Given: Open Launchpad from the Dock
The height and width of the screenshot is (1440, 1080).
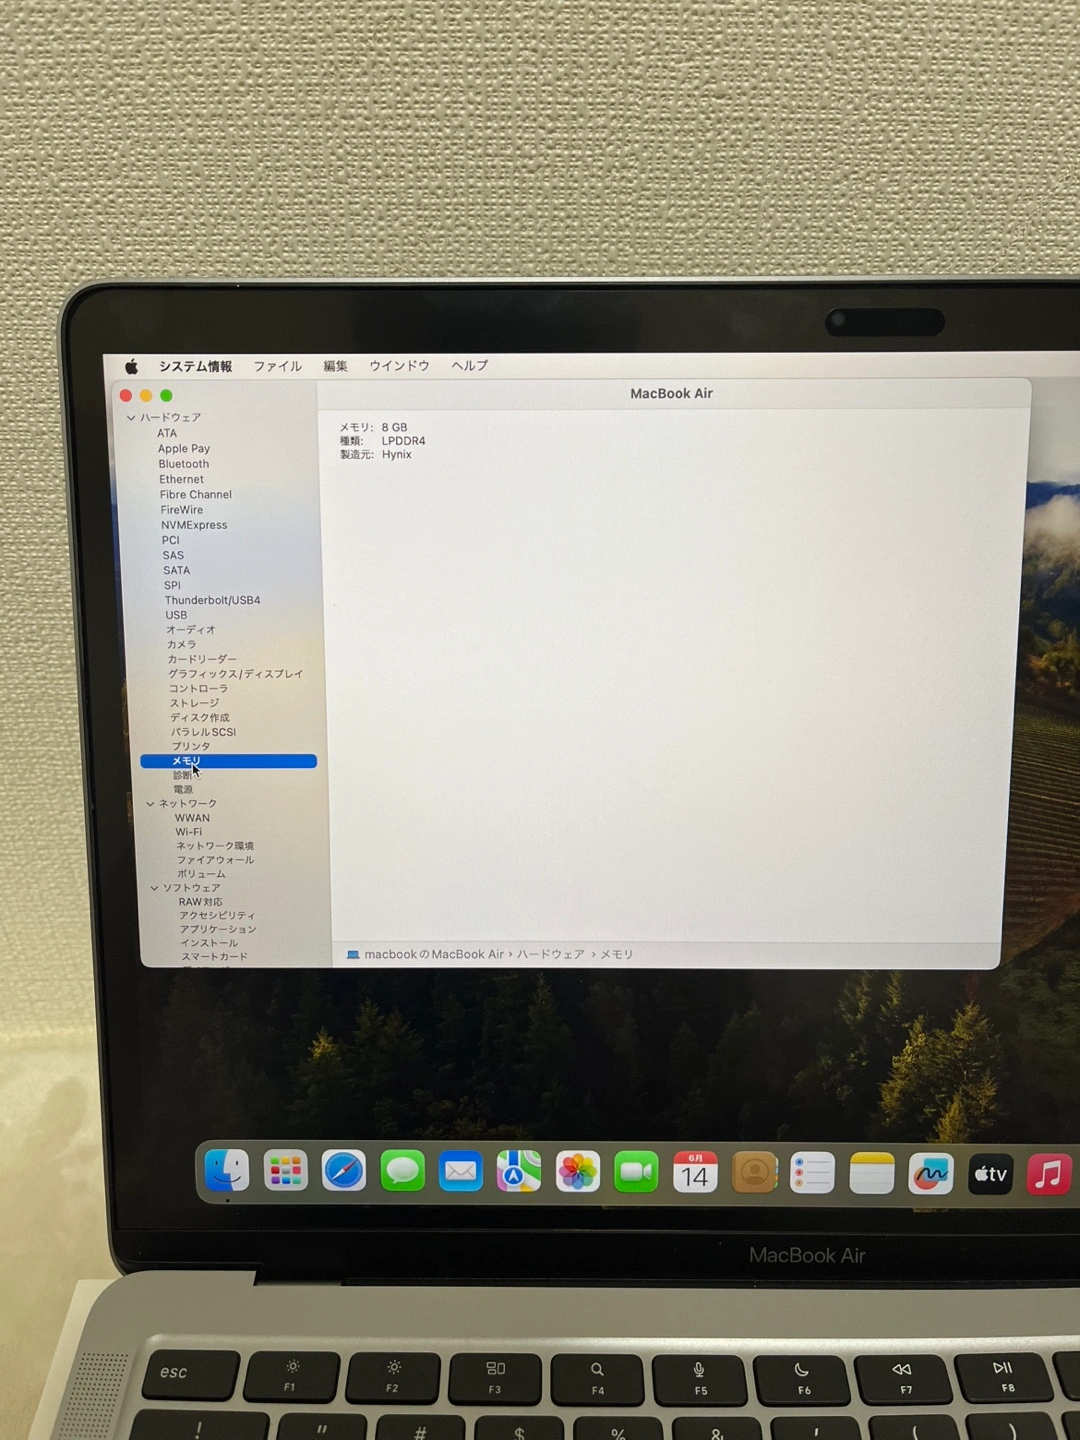Looking at the screenshot, I should [285, 1171].
